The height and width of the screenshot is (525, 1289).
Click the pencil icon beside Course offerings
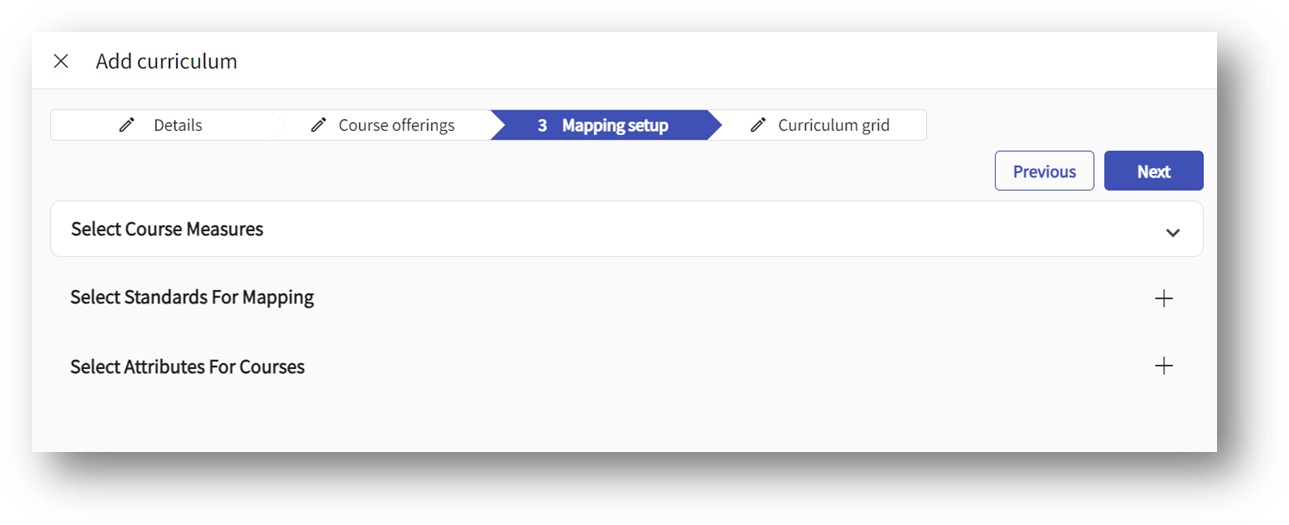[318, 125]
